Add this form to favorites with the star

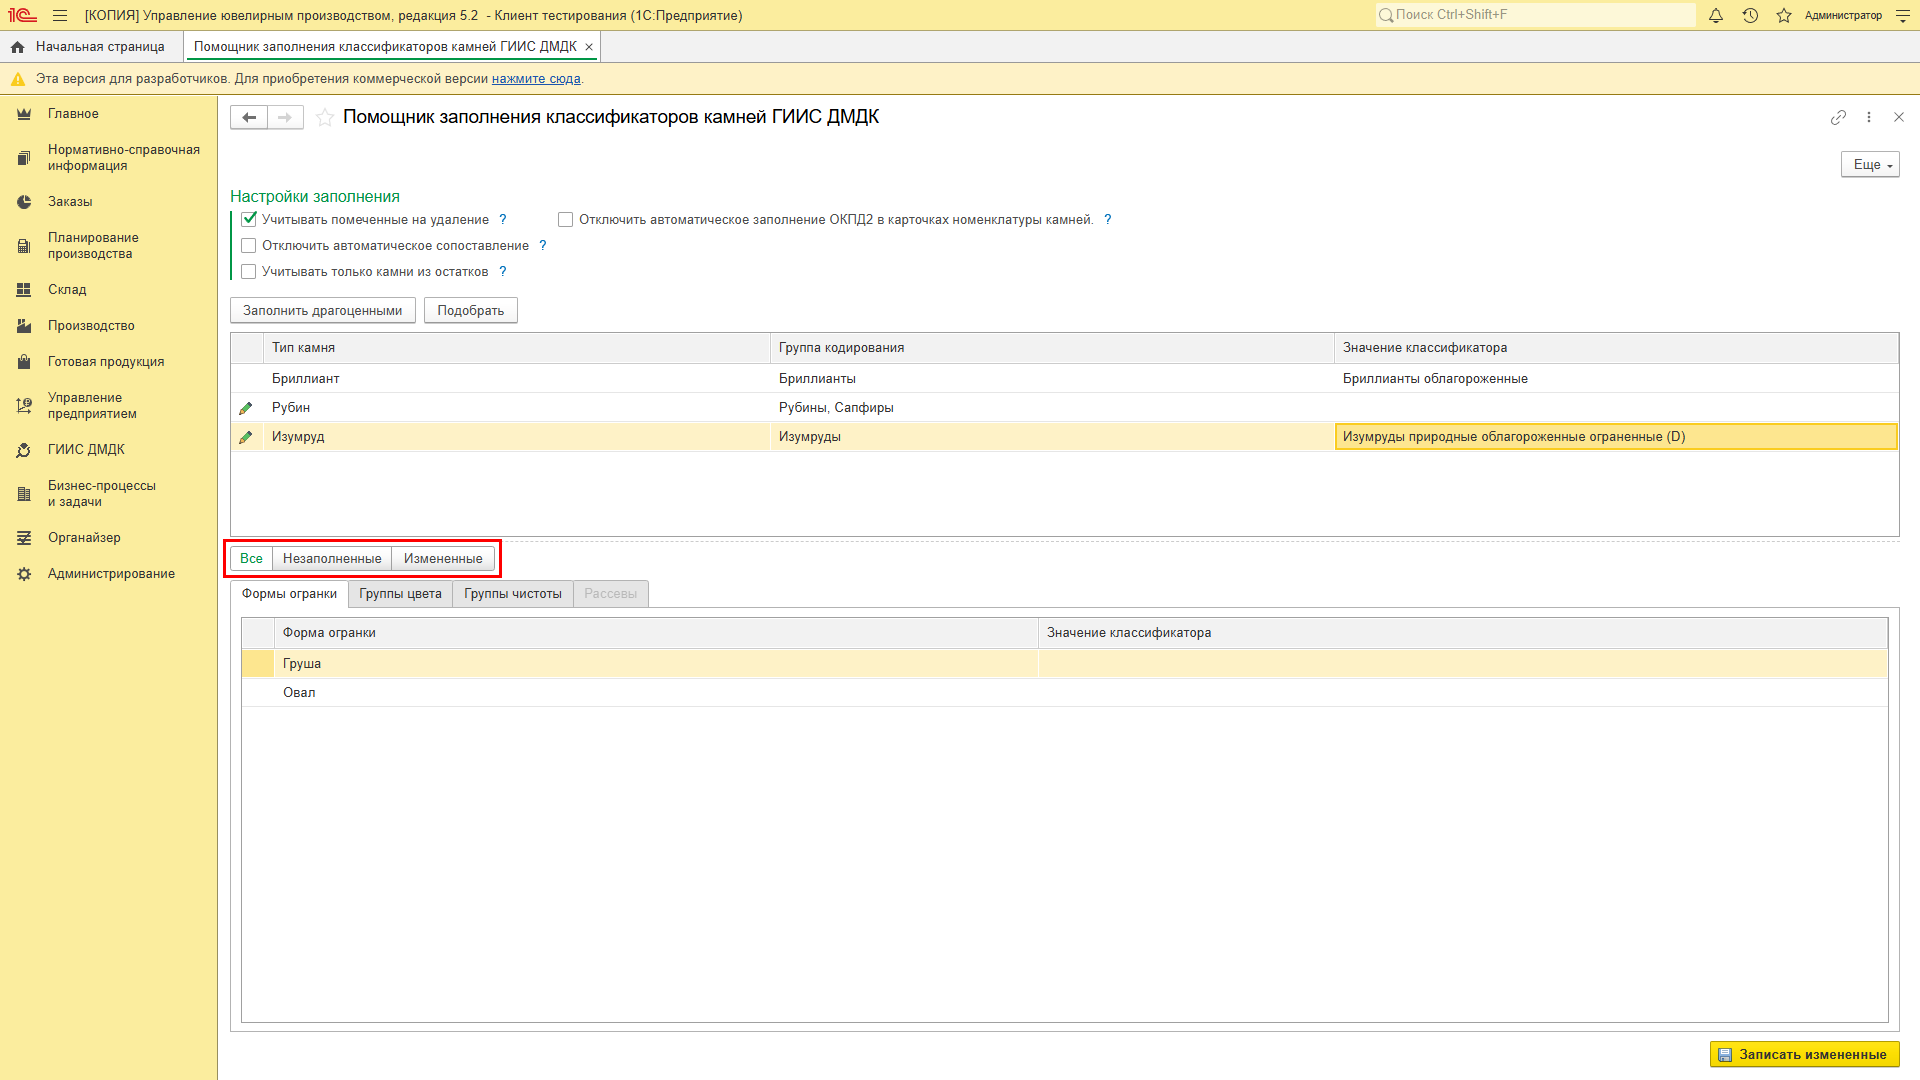(x=324, y=117)
